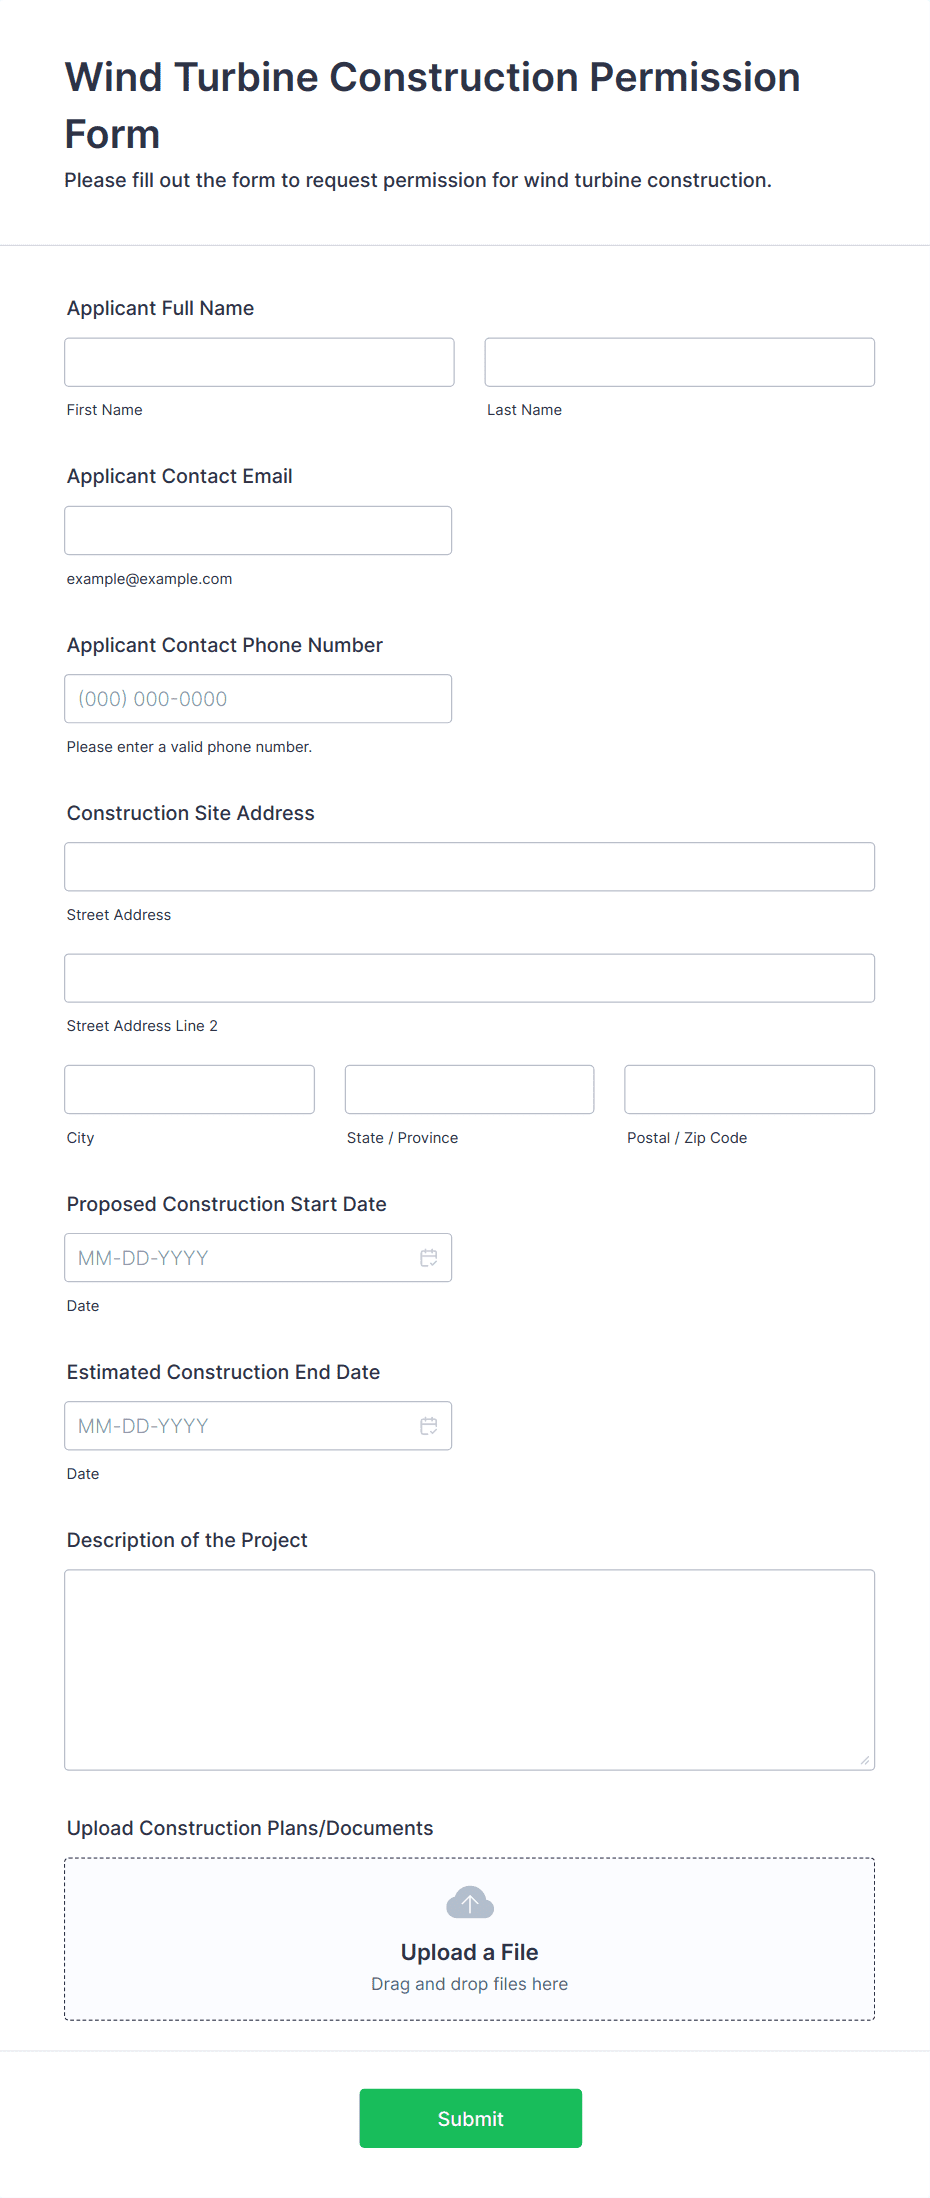Viewport: 930px width, 2198px height.
Task: Click the Estimated Construction End Date text box
Action: tap(240, 1426)
